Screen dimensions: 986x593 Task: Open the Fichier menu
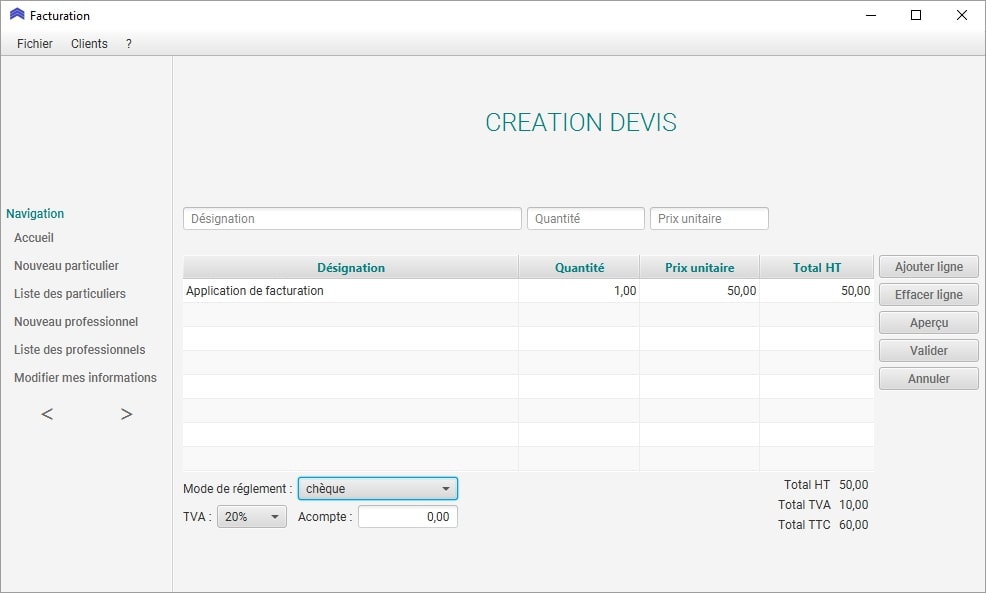coord(35,44)
